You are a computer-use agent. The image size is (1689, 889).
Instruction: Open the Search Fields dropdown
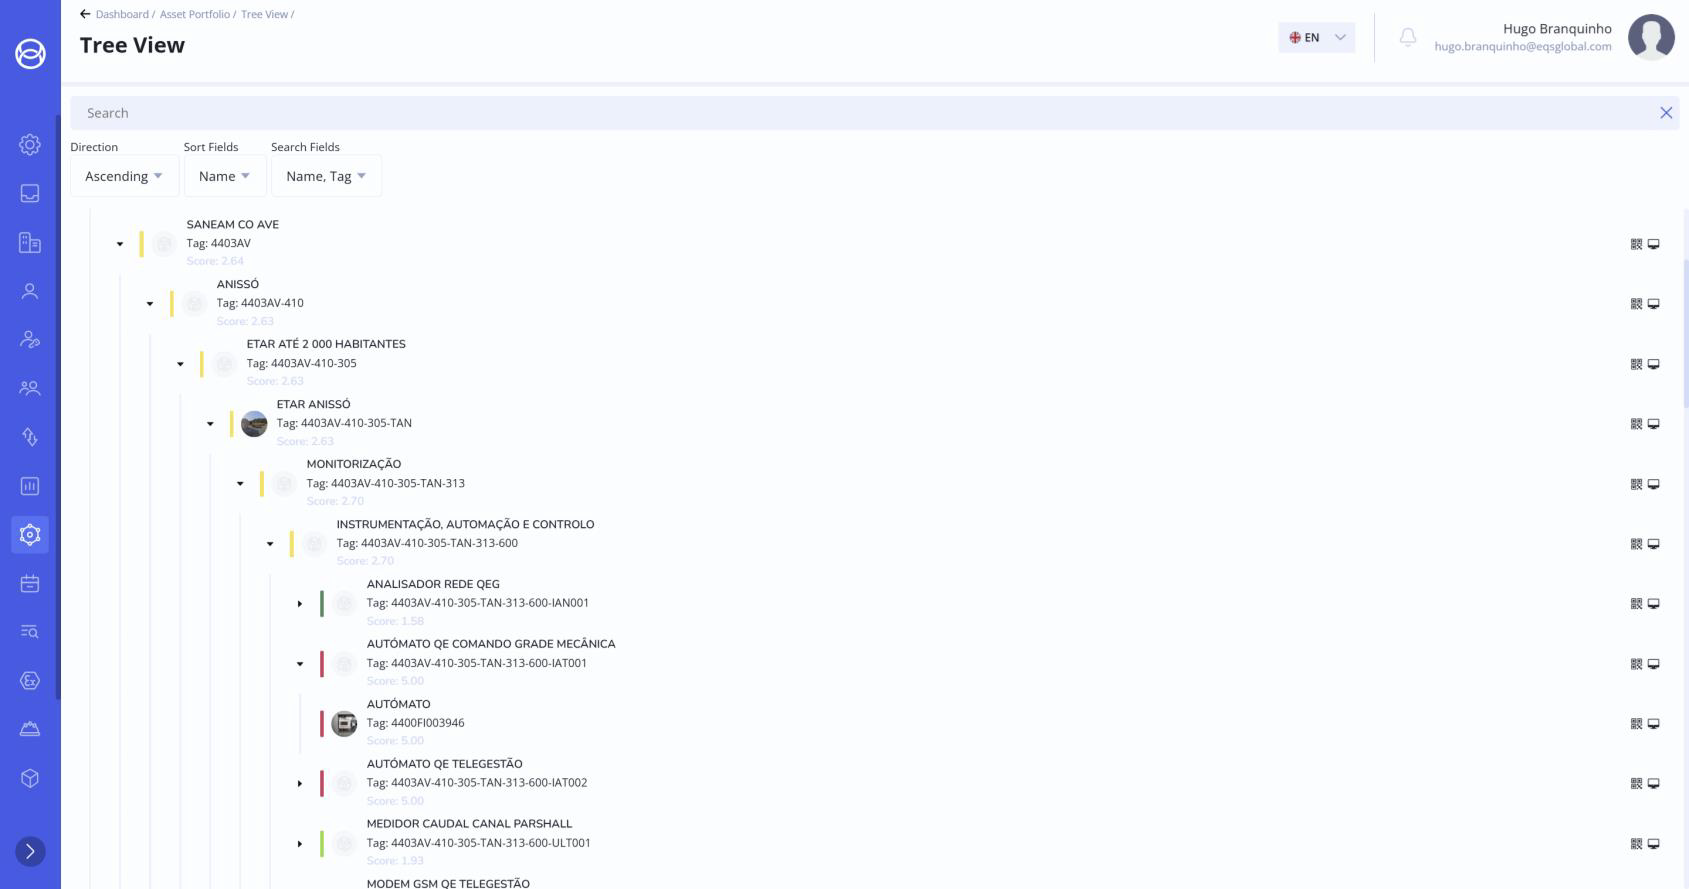coord(326,176)
